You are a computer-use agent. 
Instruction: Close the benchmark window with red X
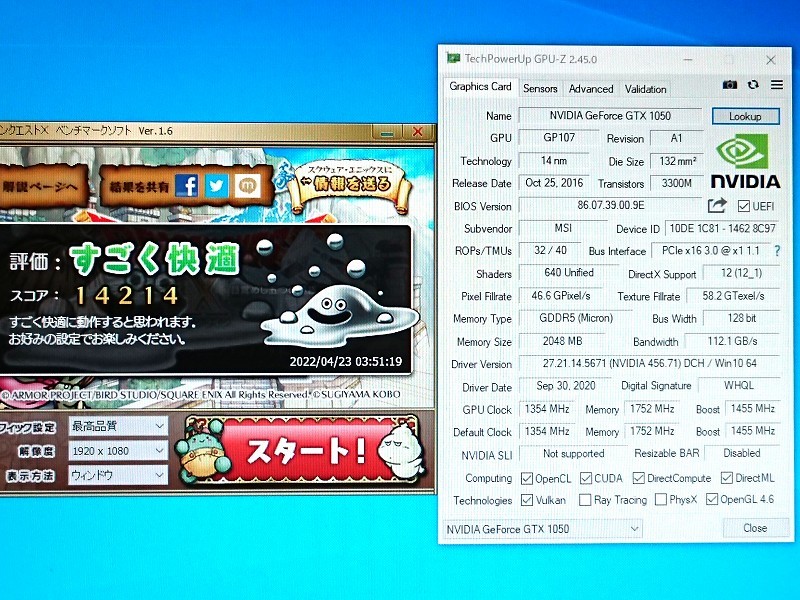click(418, 132)
